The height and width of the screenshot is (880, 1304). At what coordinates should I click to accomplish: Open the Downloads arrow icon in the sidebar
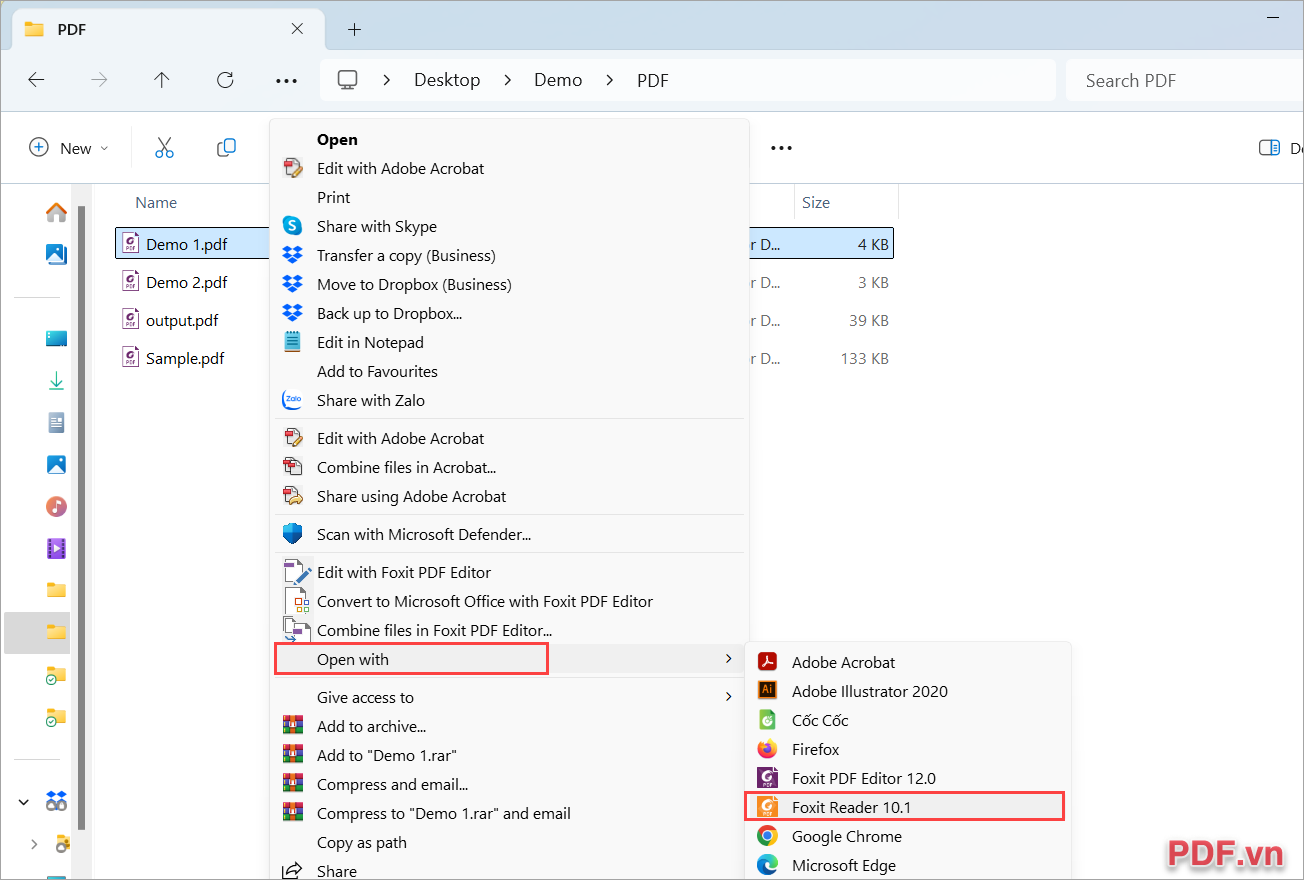(56, 381)
